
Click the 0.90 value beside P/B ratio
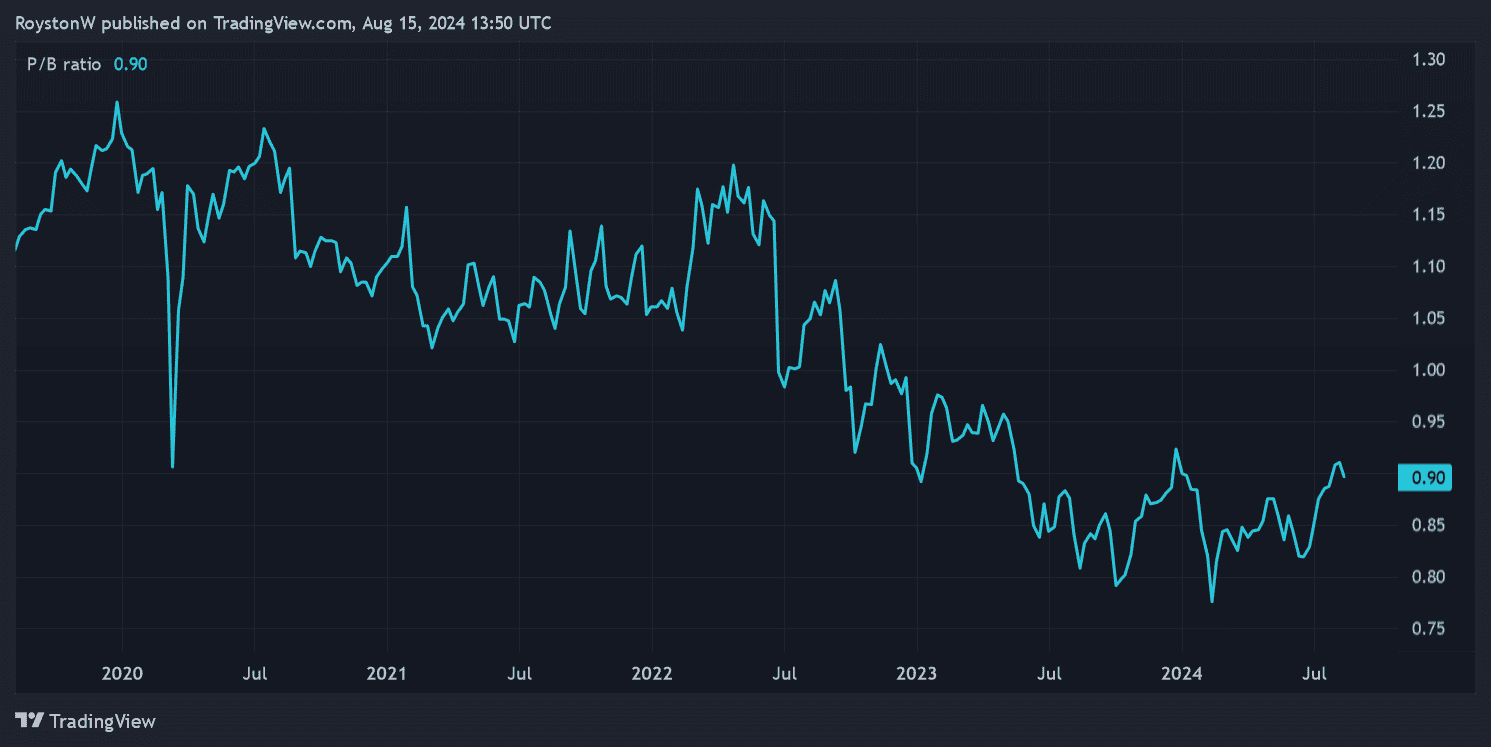(x=131, y=64)
